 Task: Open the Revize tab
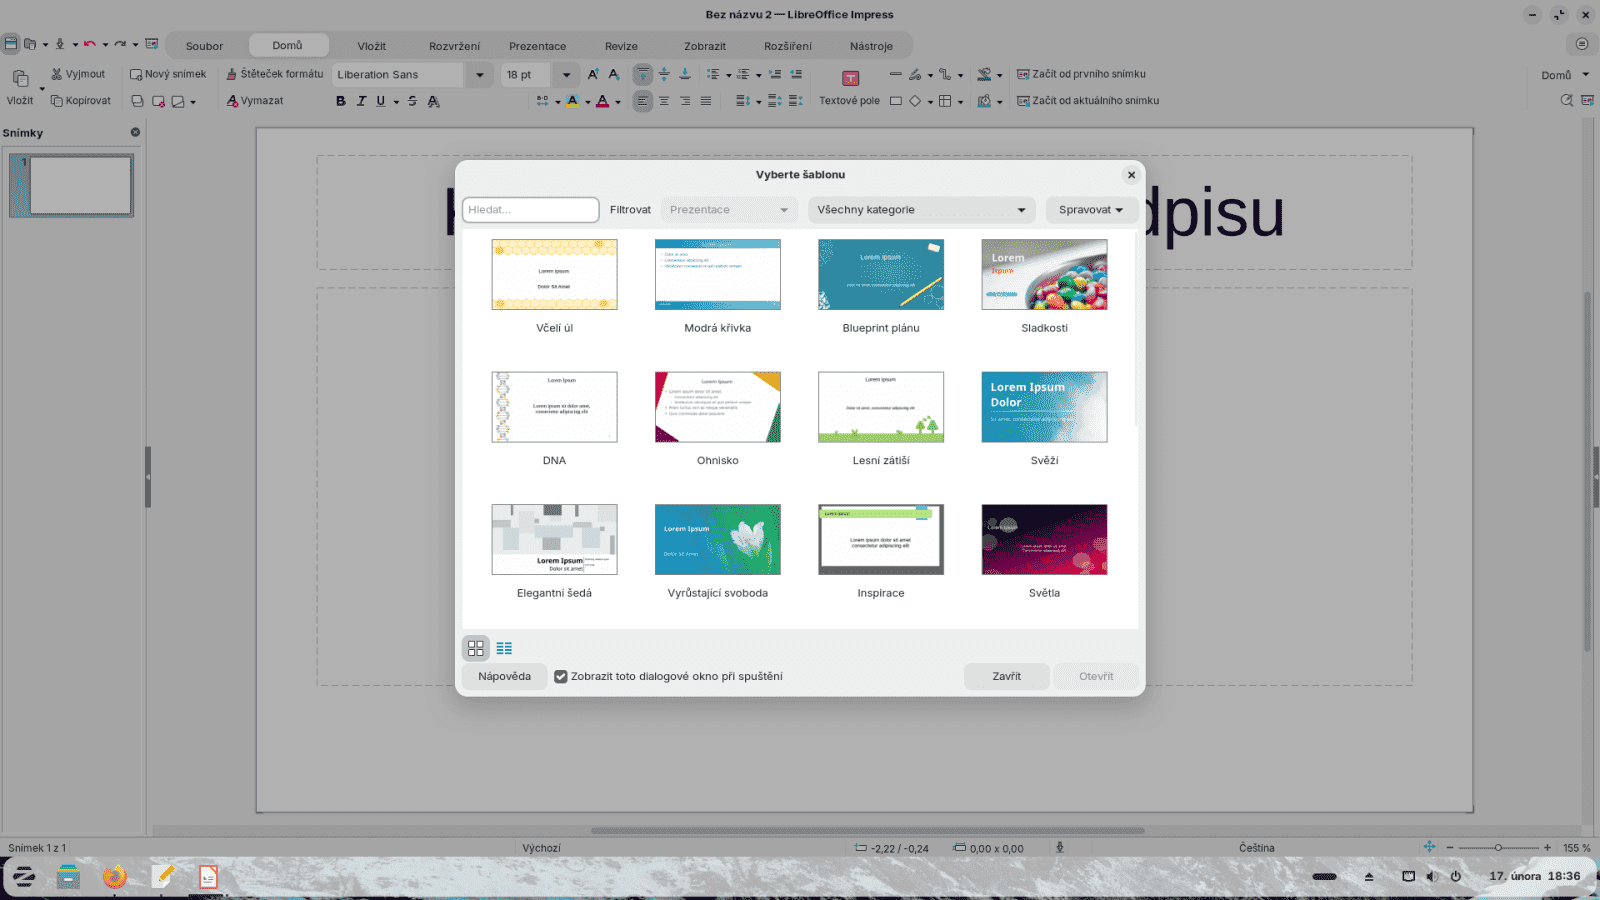[x=621, y=46]
